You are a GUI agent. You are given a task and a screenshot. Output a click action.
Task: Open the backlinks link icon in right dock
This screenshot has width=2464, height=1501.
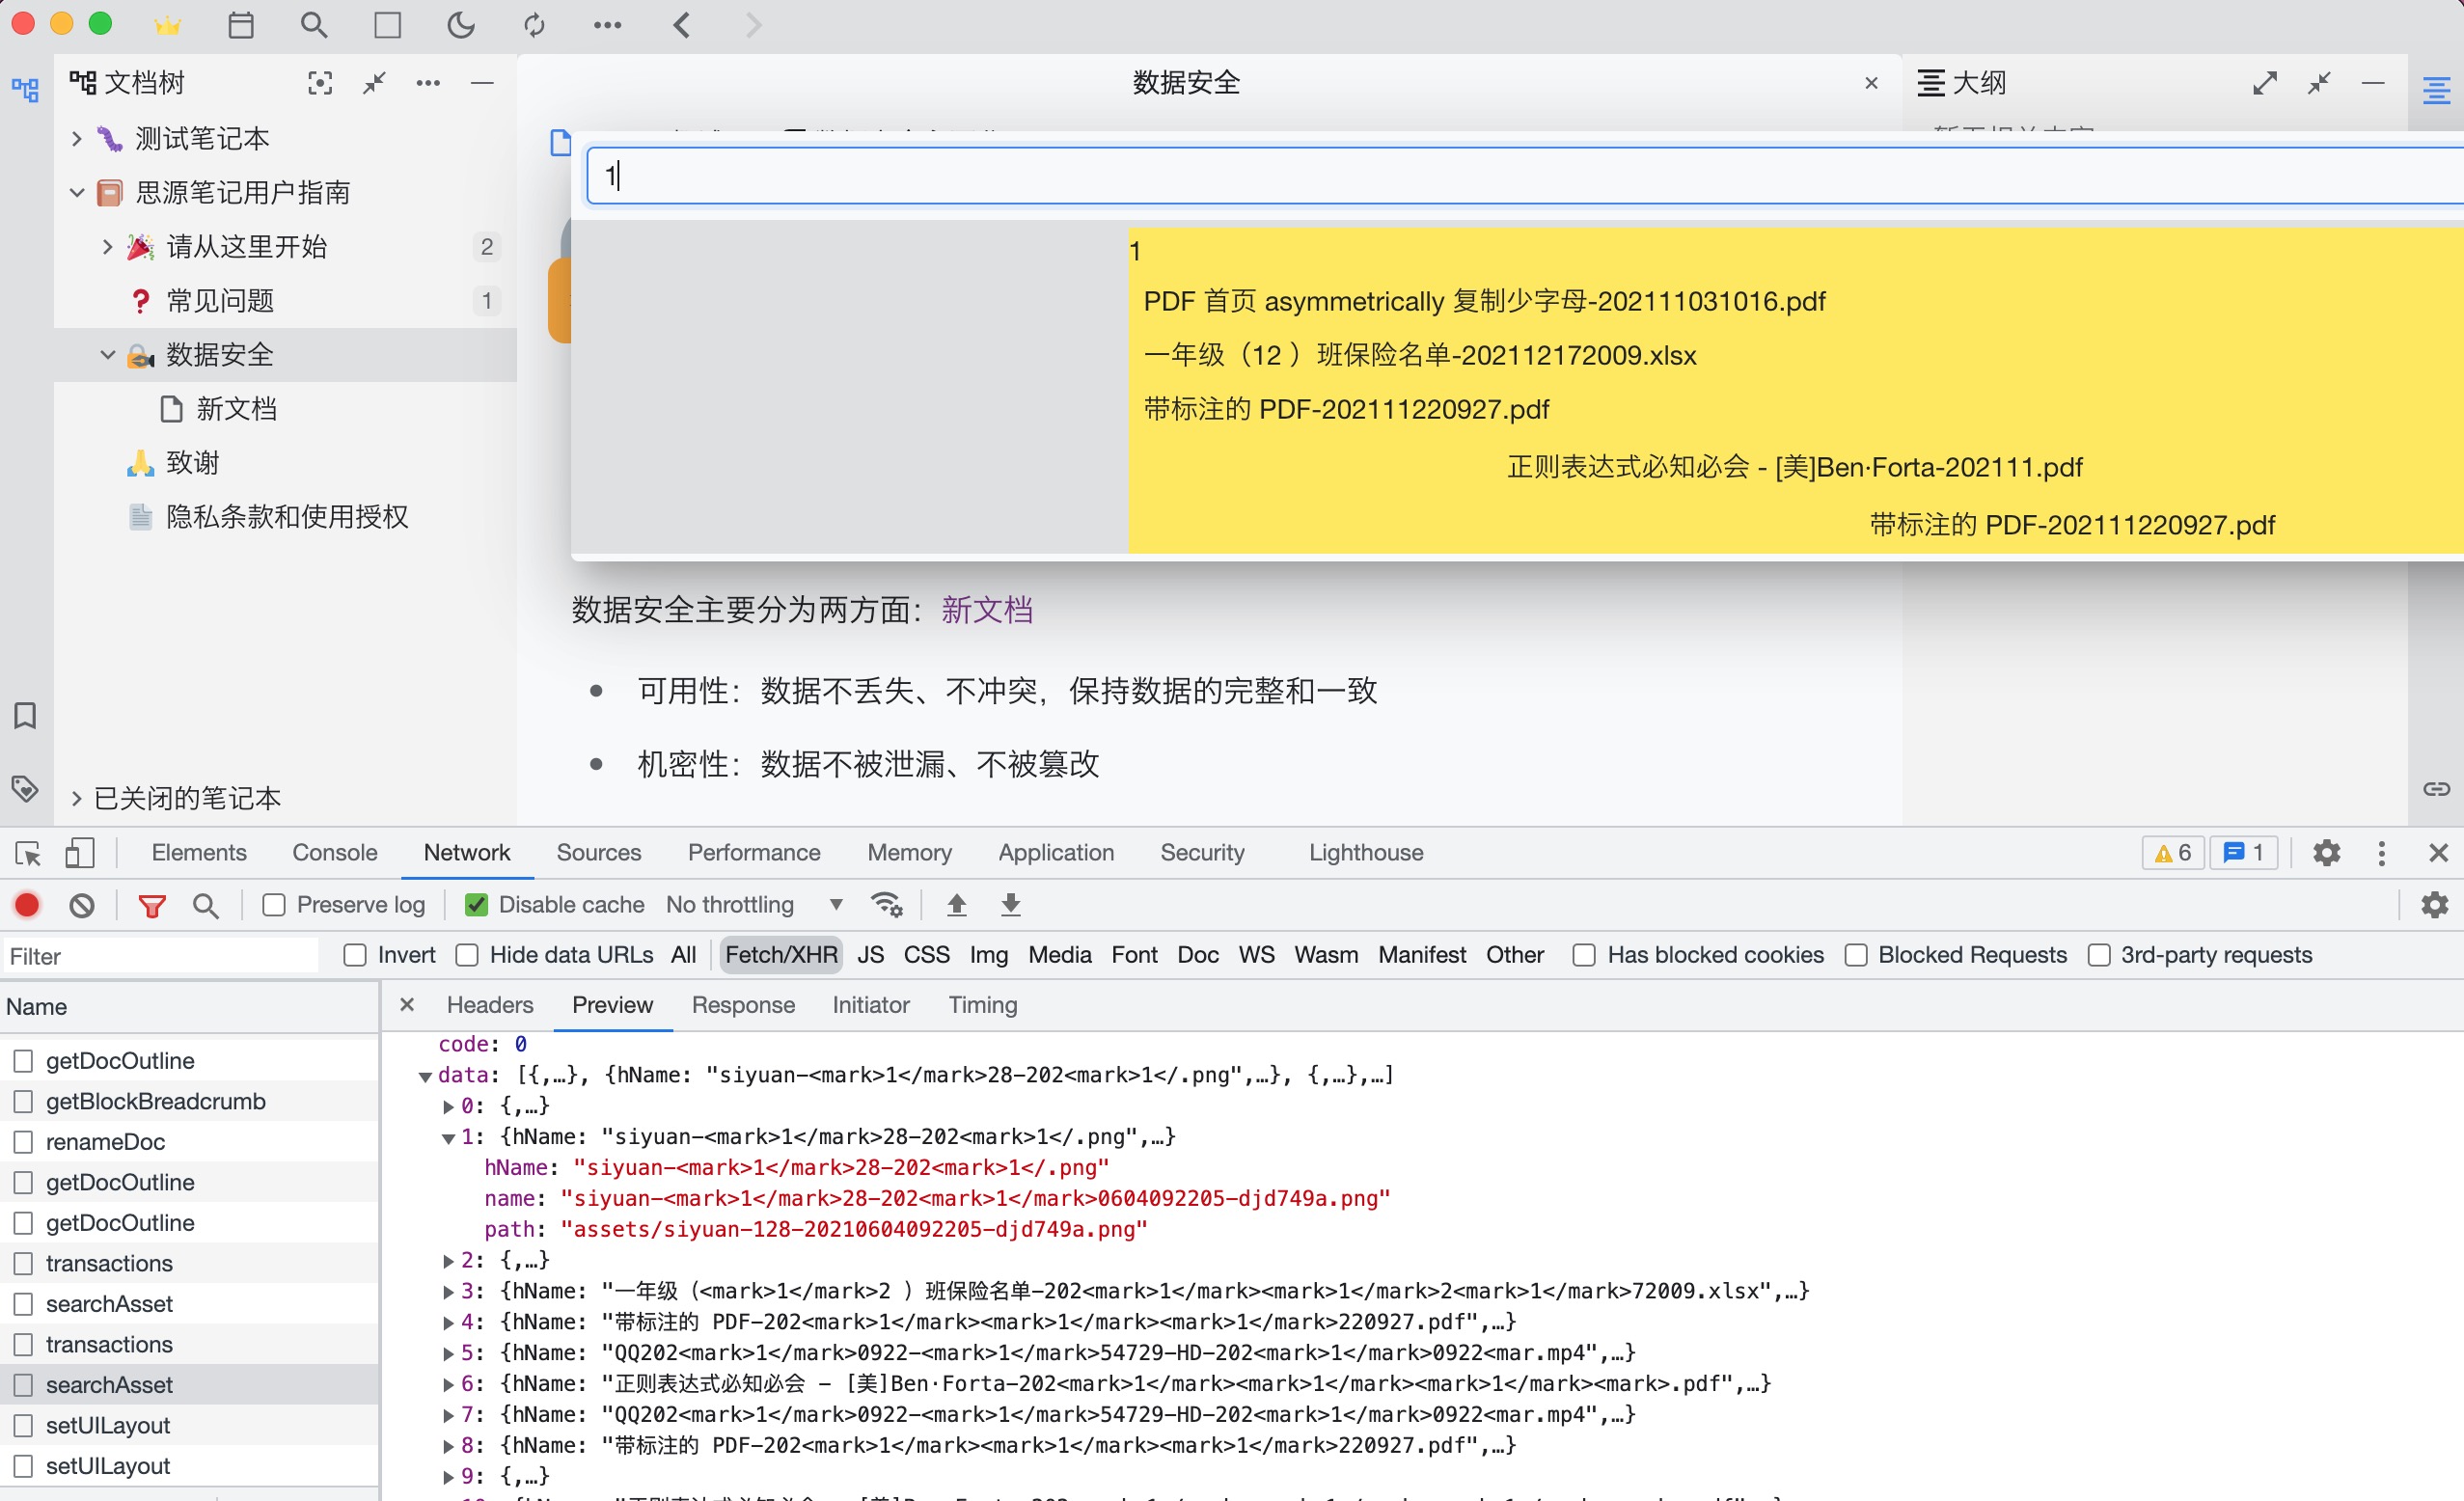[x=2437, y=789]
